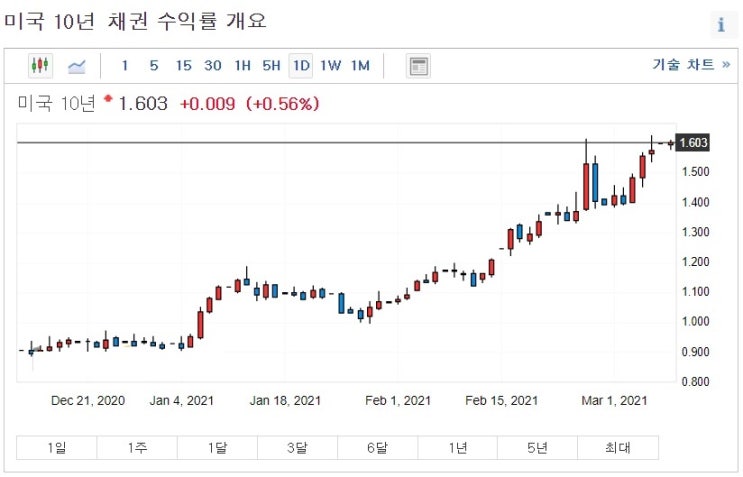Set chart range to 1년
Viewport: 743px width, 477px height.
457,448
